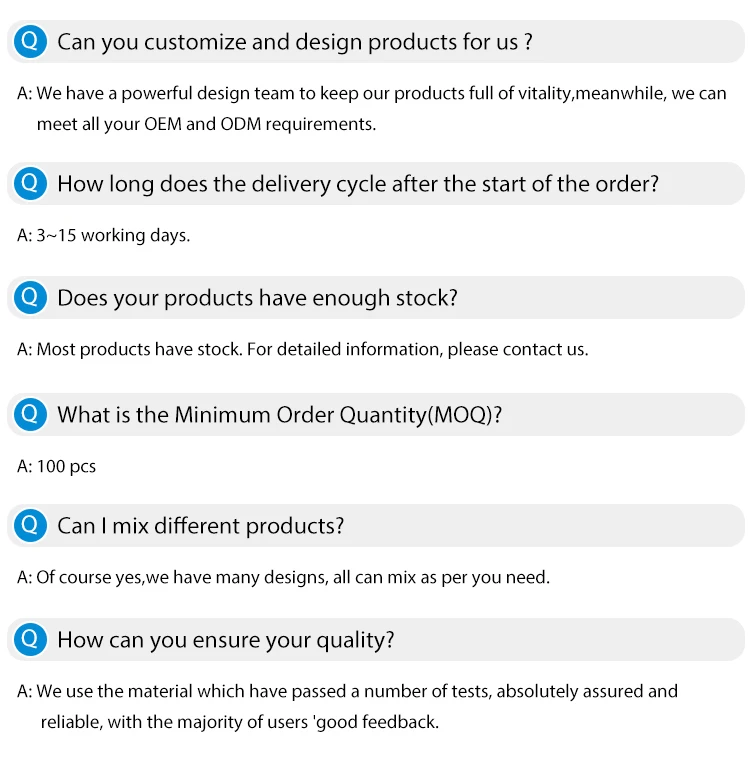Click the Q icon beside Minimum Order Quantity question

(x=30, y=414)
